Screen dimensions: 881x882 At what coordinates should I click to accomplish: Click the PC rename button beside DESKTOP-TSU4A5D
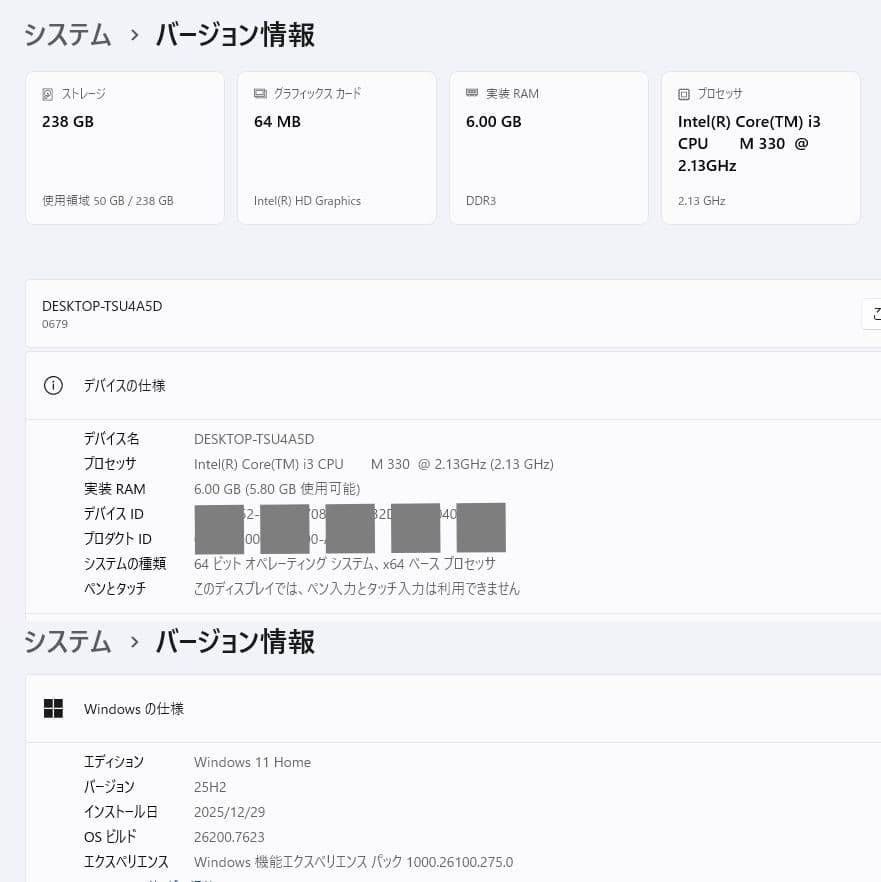(874, 313)
